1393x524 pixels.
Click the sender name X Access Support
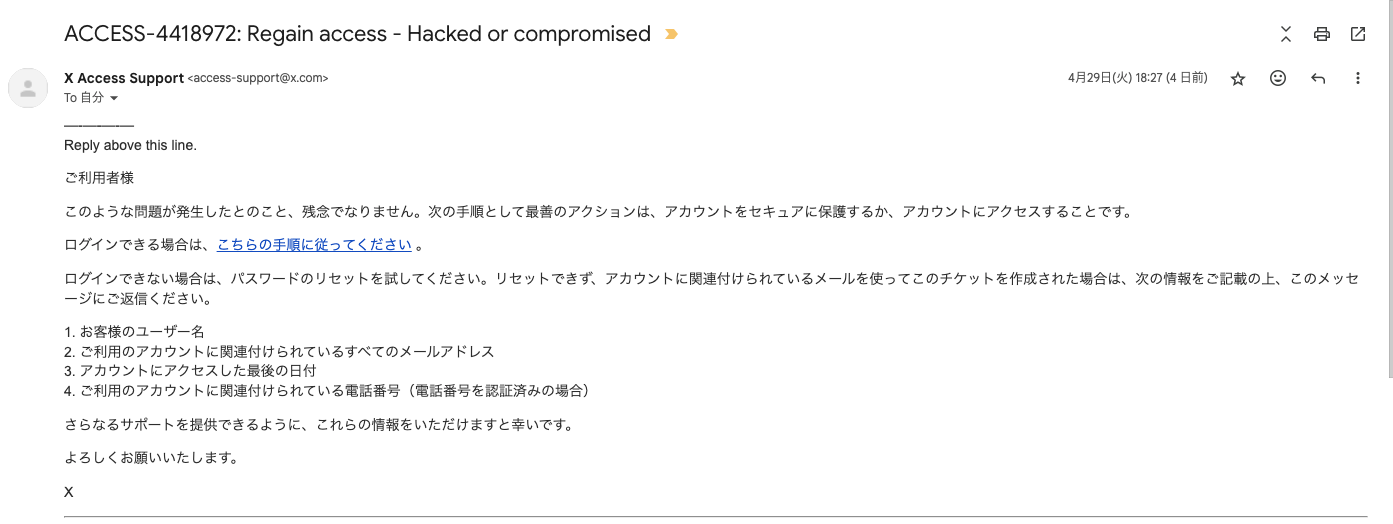[124, 78]
